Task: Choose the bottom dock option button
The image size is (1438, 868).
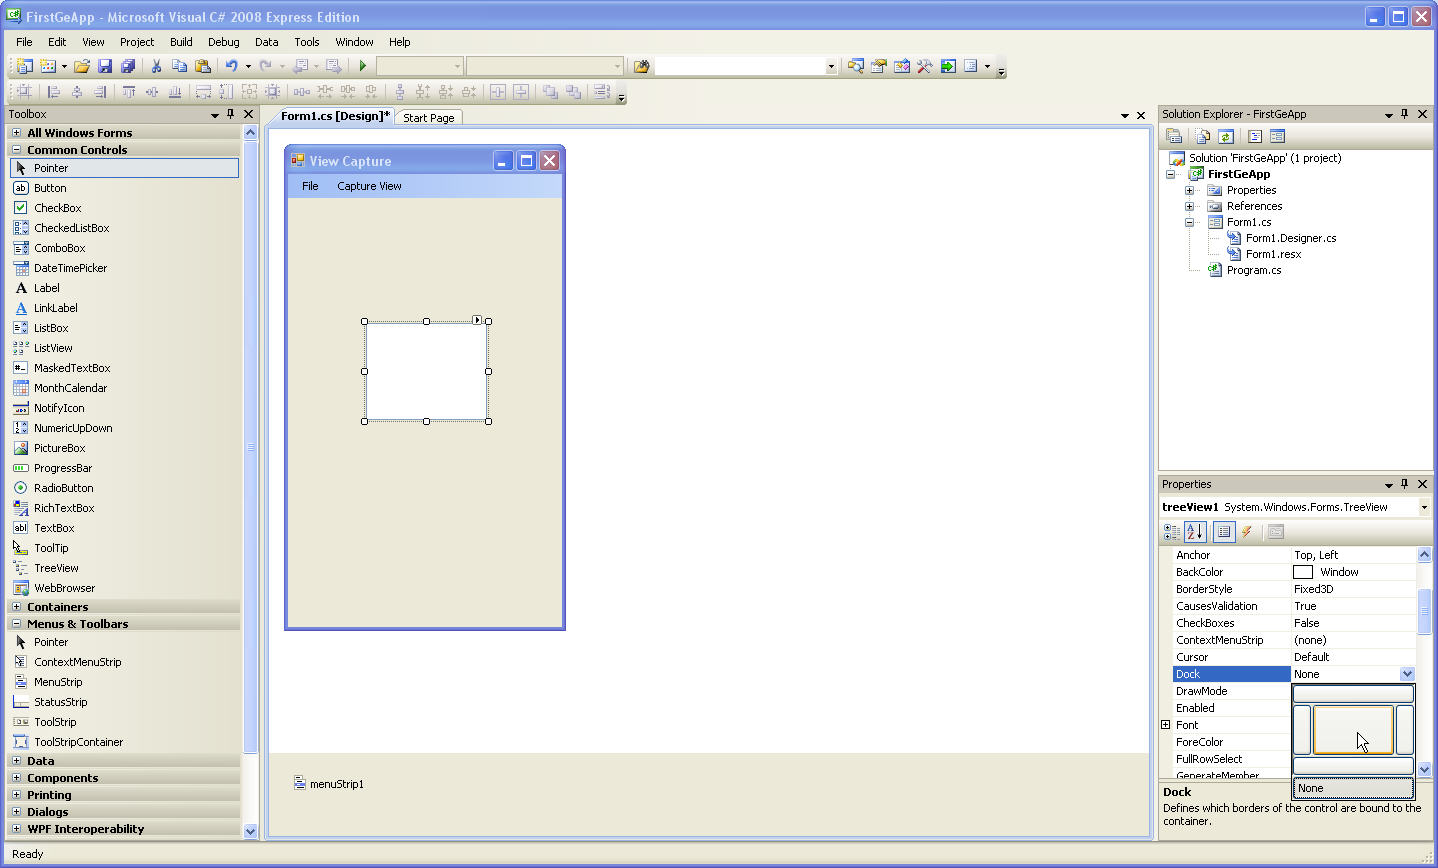Action: 1353,766
